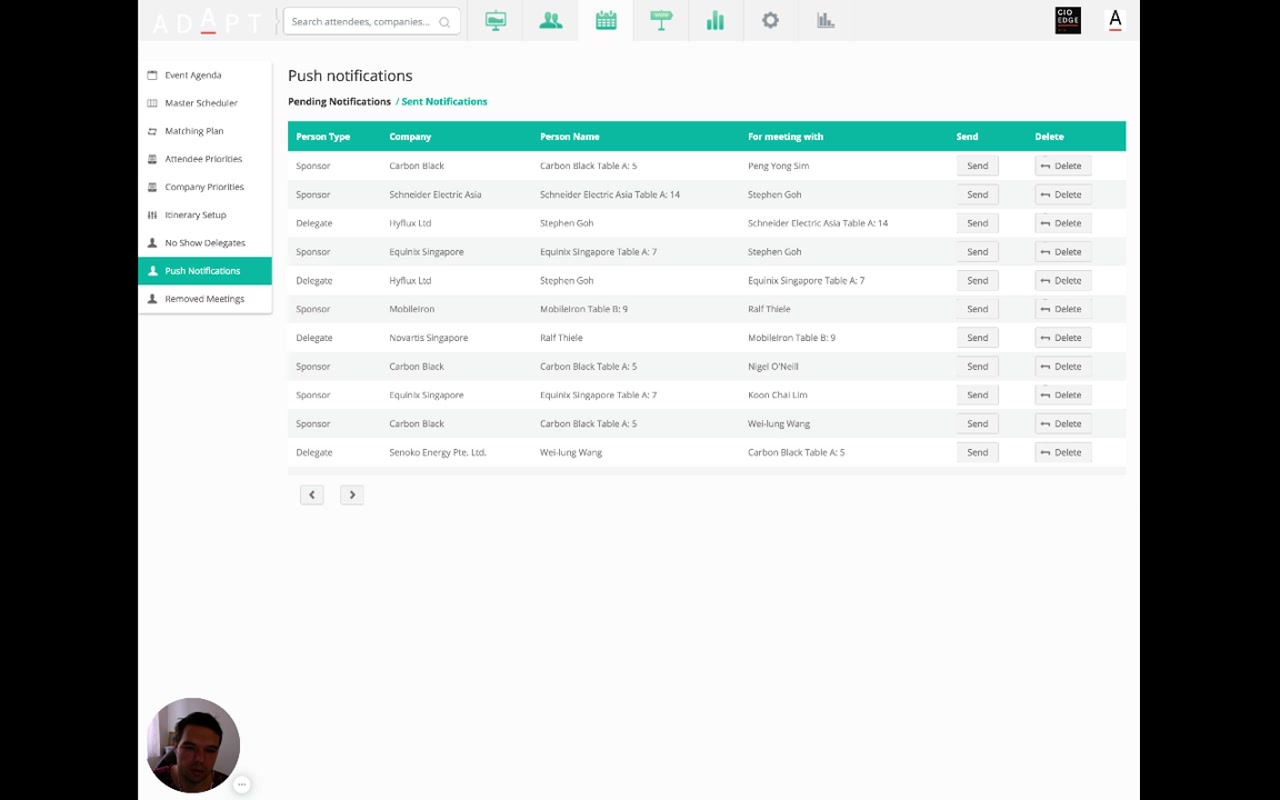Send notification in Schneider Electric Asia sponsor row
The width and height of the screenshot is (1280, 800).
tap(977, 195)
